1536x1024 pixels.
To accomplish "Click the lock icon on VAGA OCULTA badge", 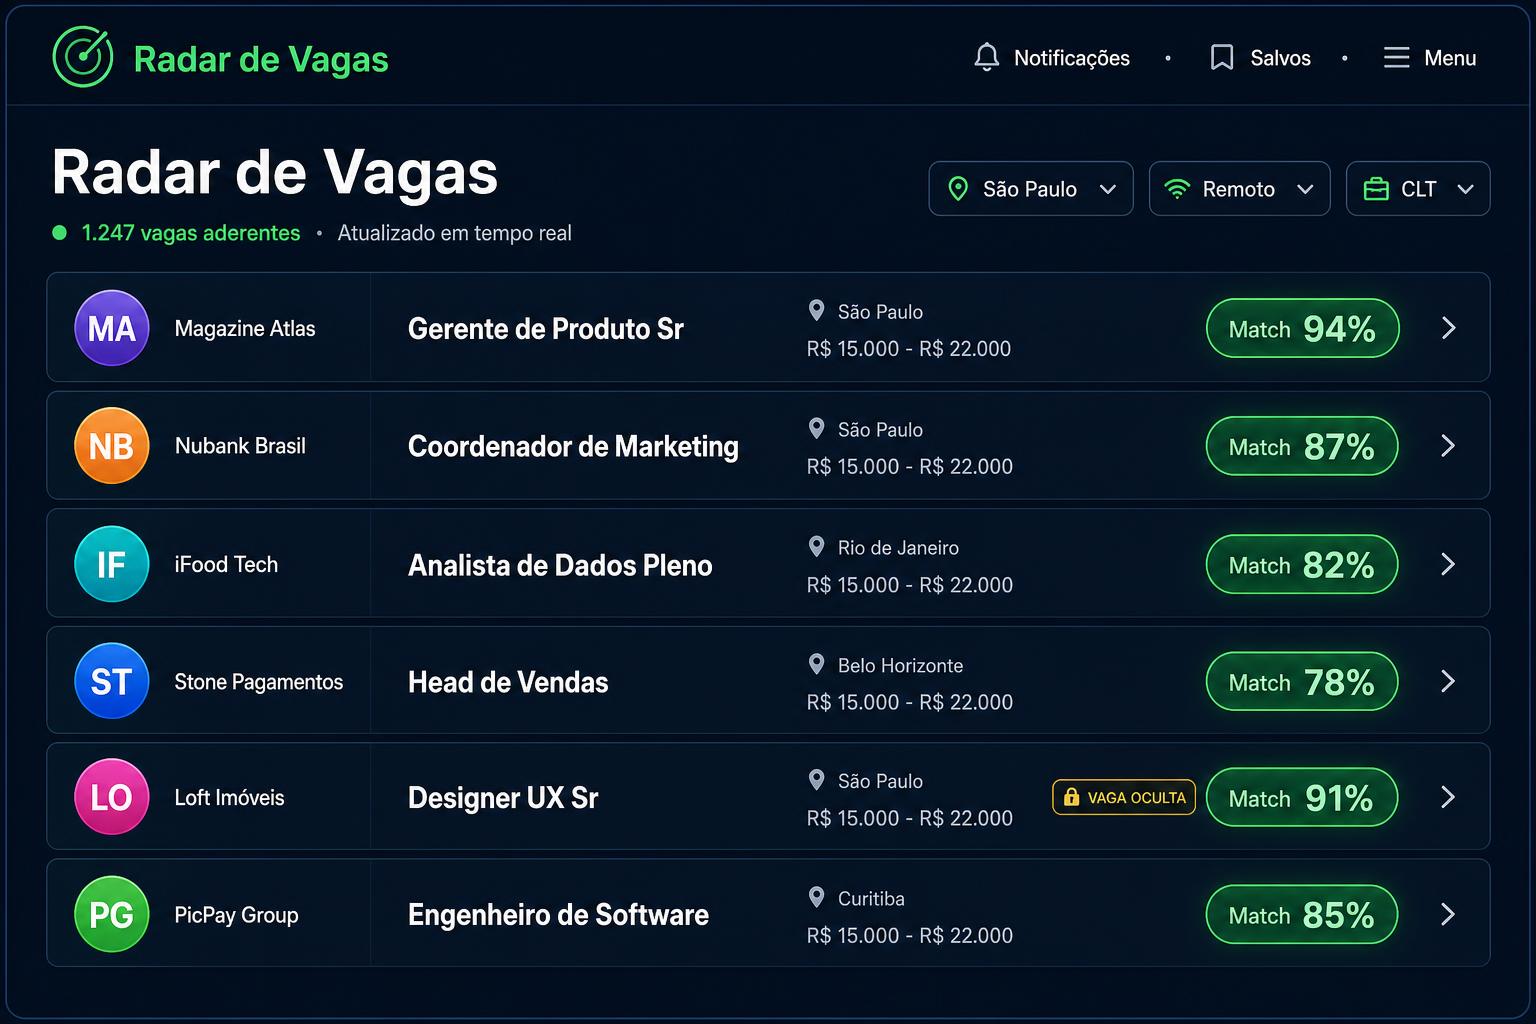I will [1071, 797].
